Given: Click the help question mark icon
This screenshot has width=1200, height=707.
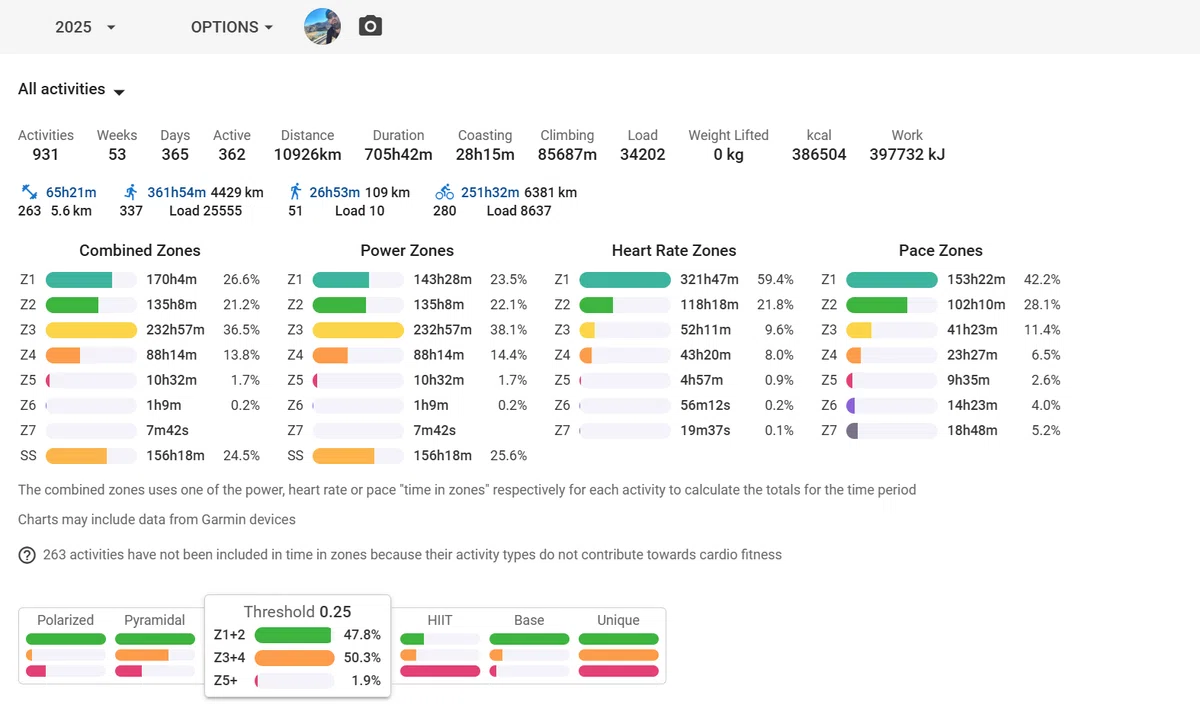Looking at the screenshot, I should tap(27, 555).
